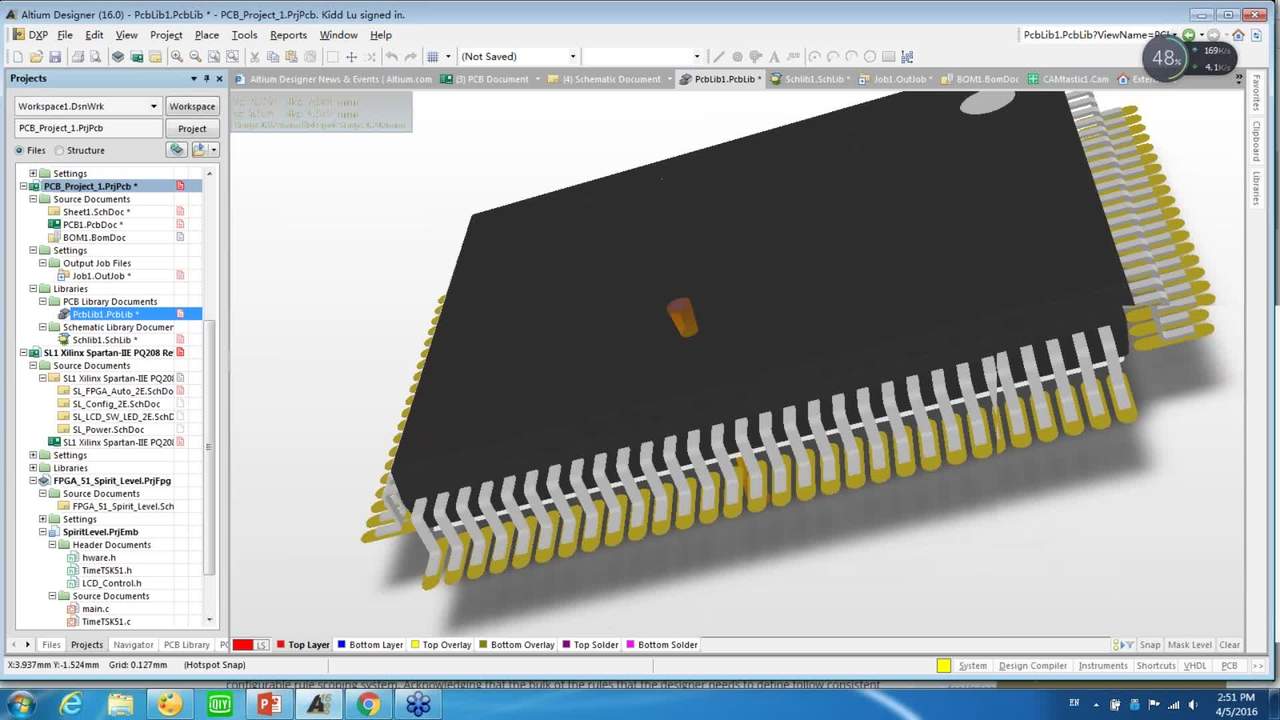This screenshot has width=1280, height=720.
Task: Click the Zoom In magnifier icon
Action: tap(177, 57)
